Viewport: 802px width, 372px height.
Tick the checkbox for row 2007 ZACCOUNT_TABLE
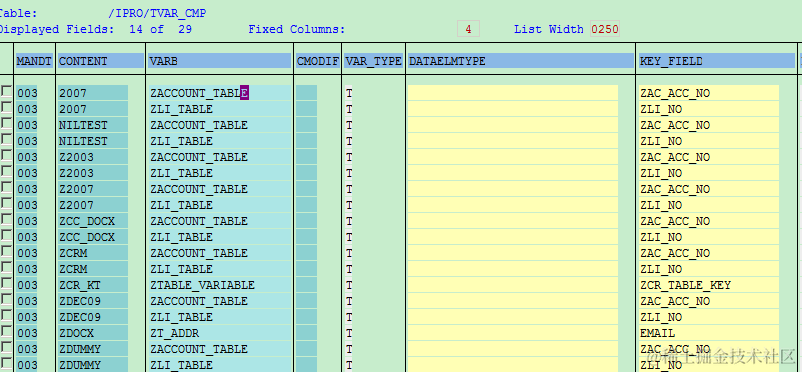[x=6, y=92]
